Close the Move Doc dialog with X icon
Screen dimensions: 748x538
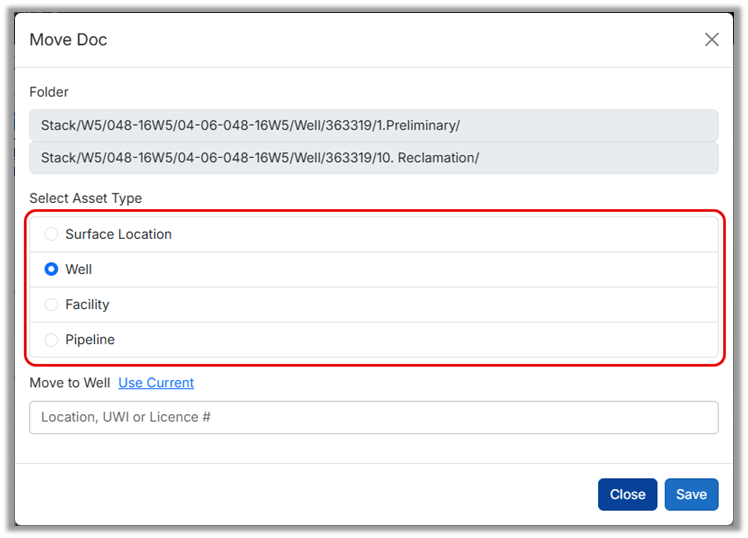[711, 40]
